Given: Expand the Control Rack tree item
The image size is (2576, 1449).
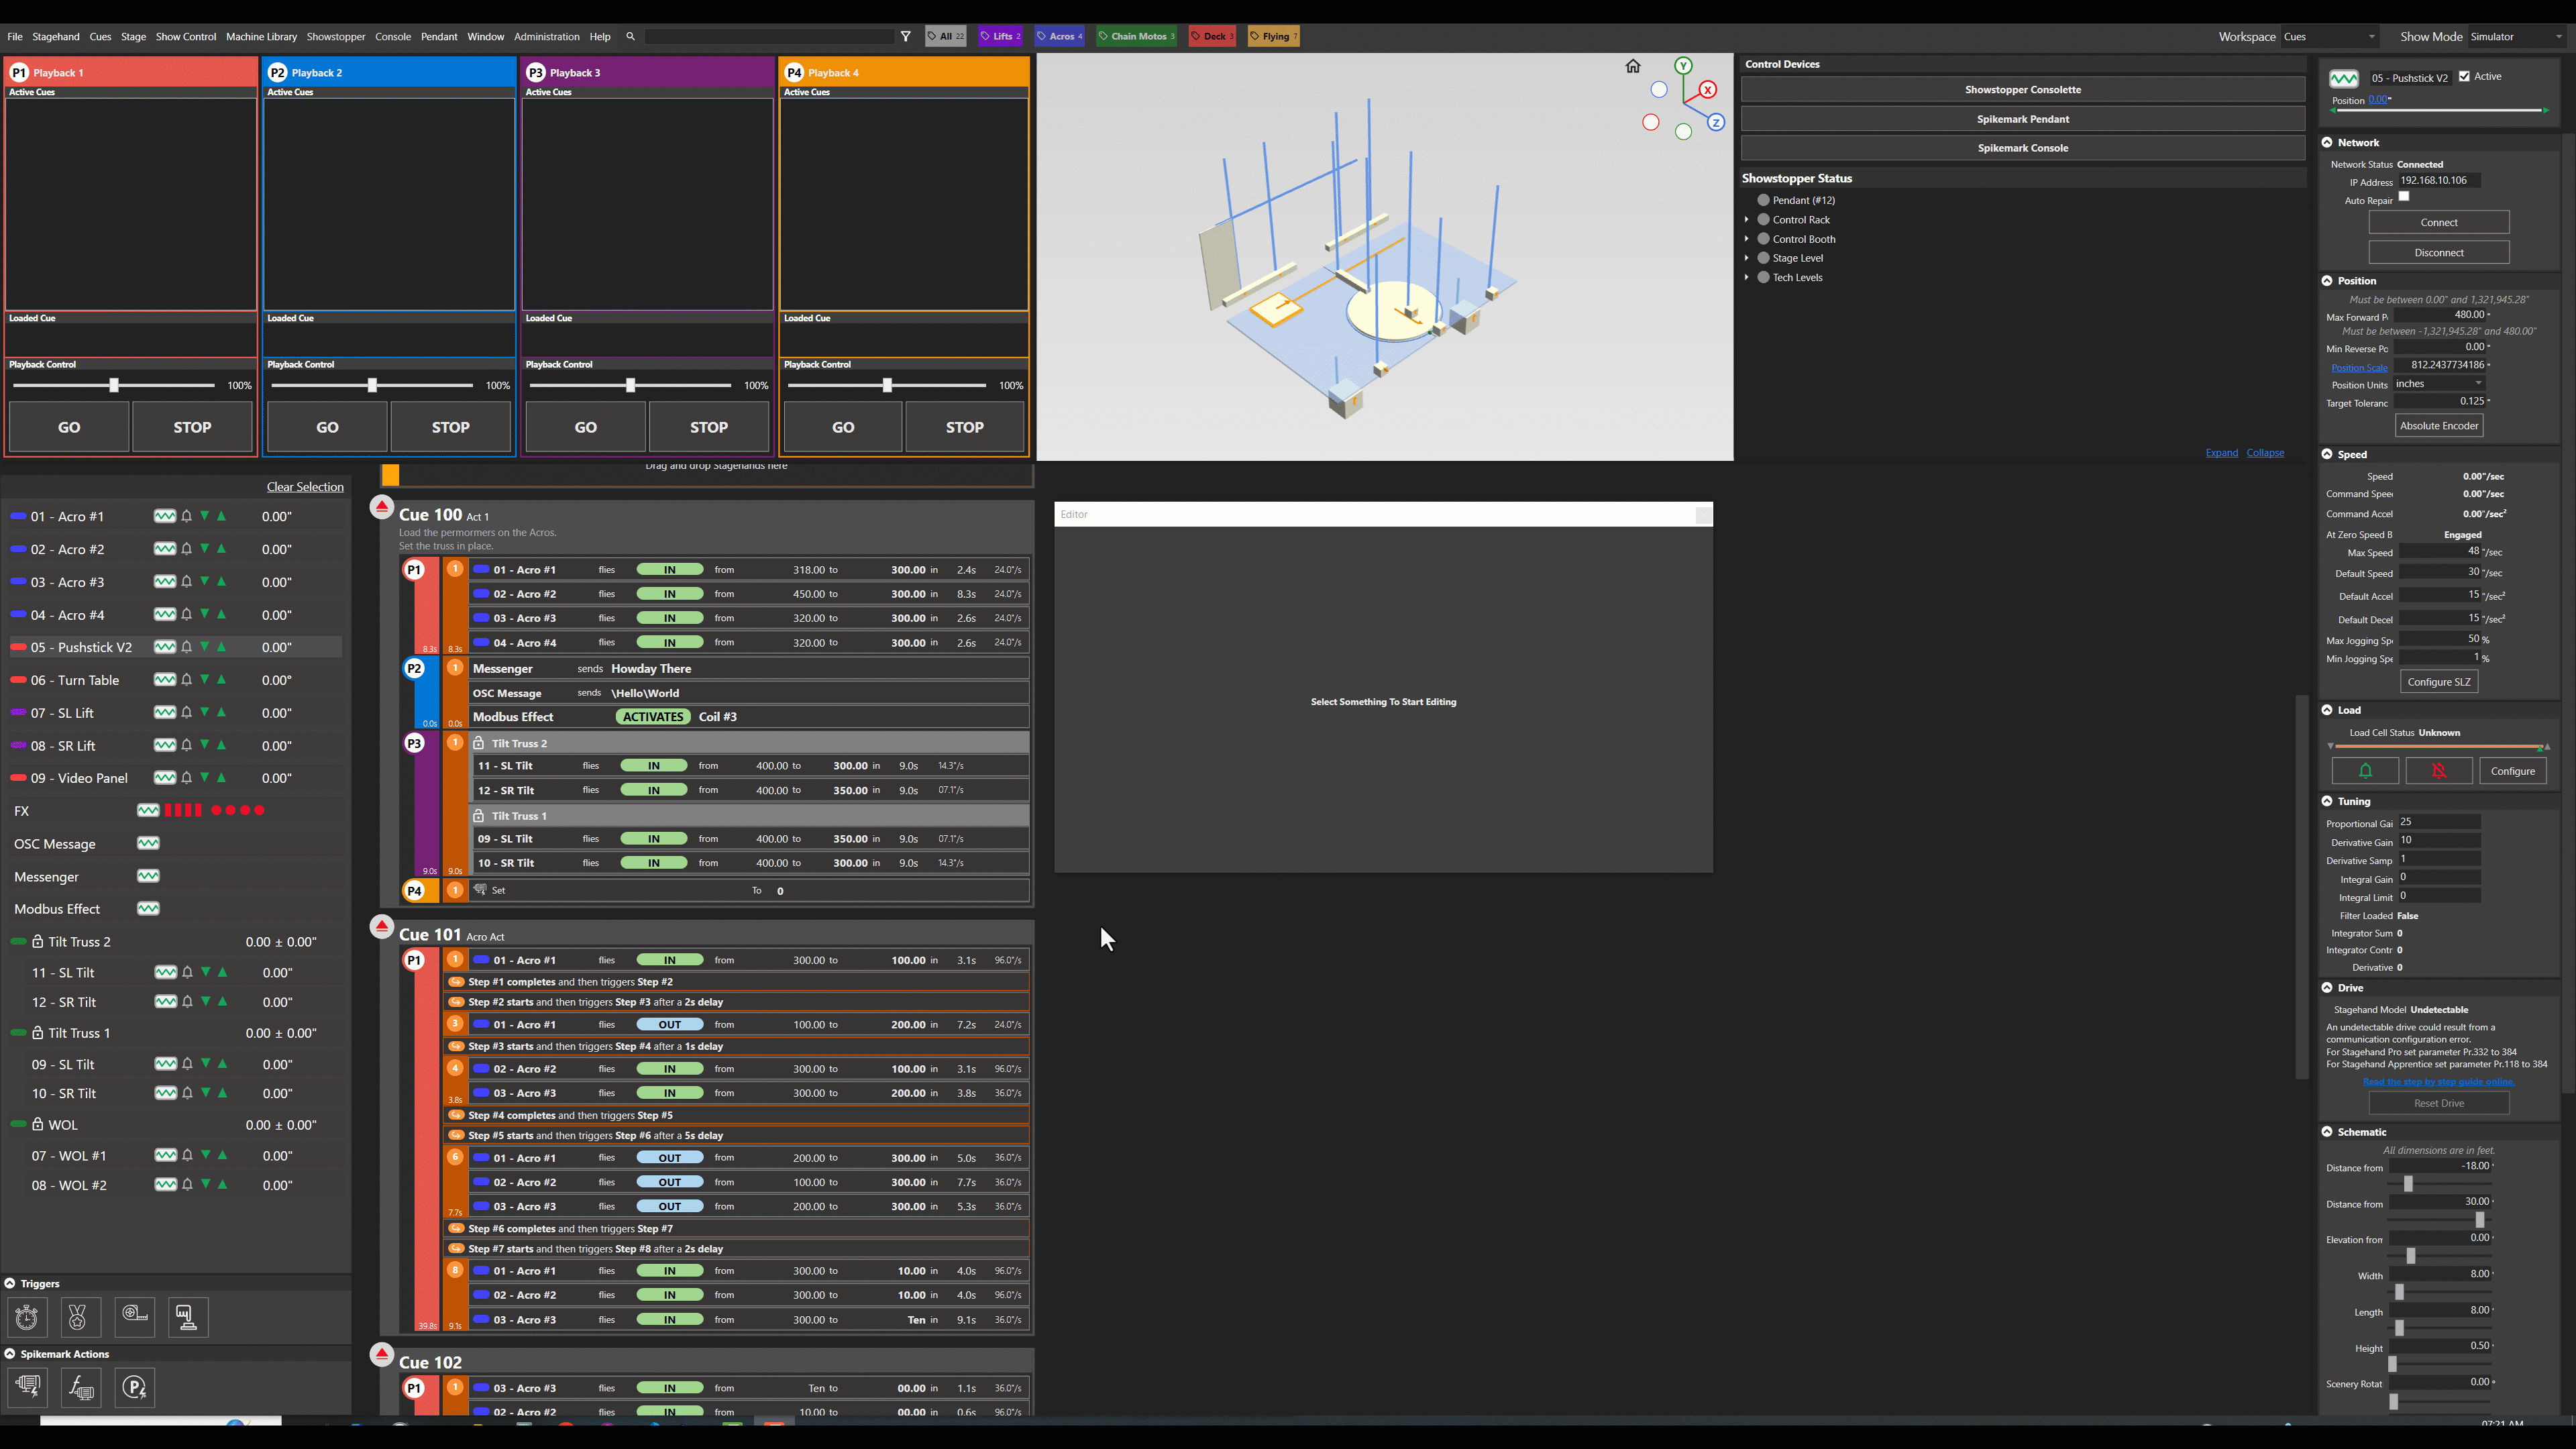Looking at the screenshot, I should tap(1747, 220).
